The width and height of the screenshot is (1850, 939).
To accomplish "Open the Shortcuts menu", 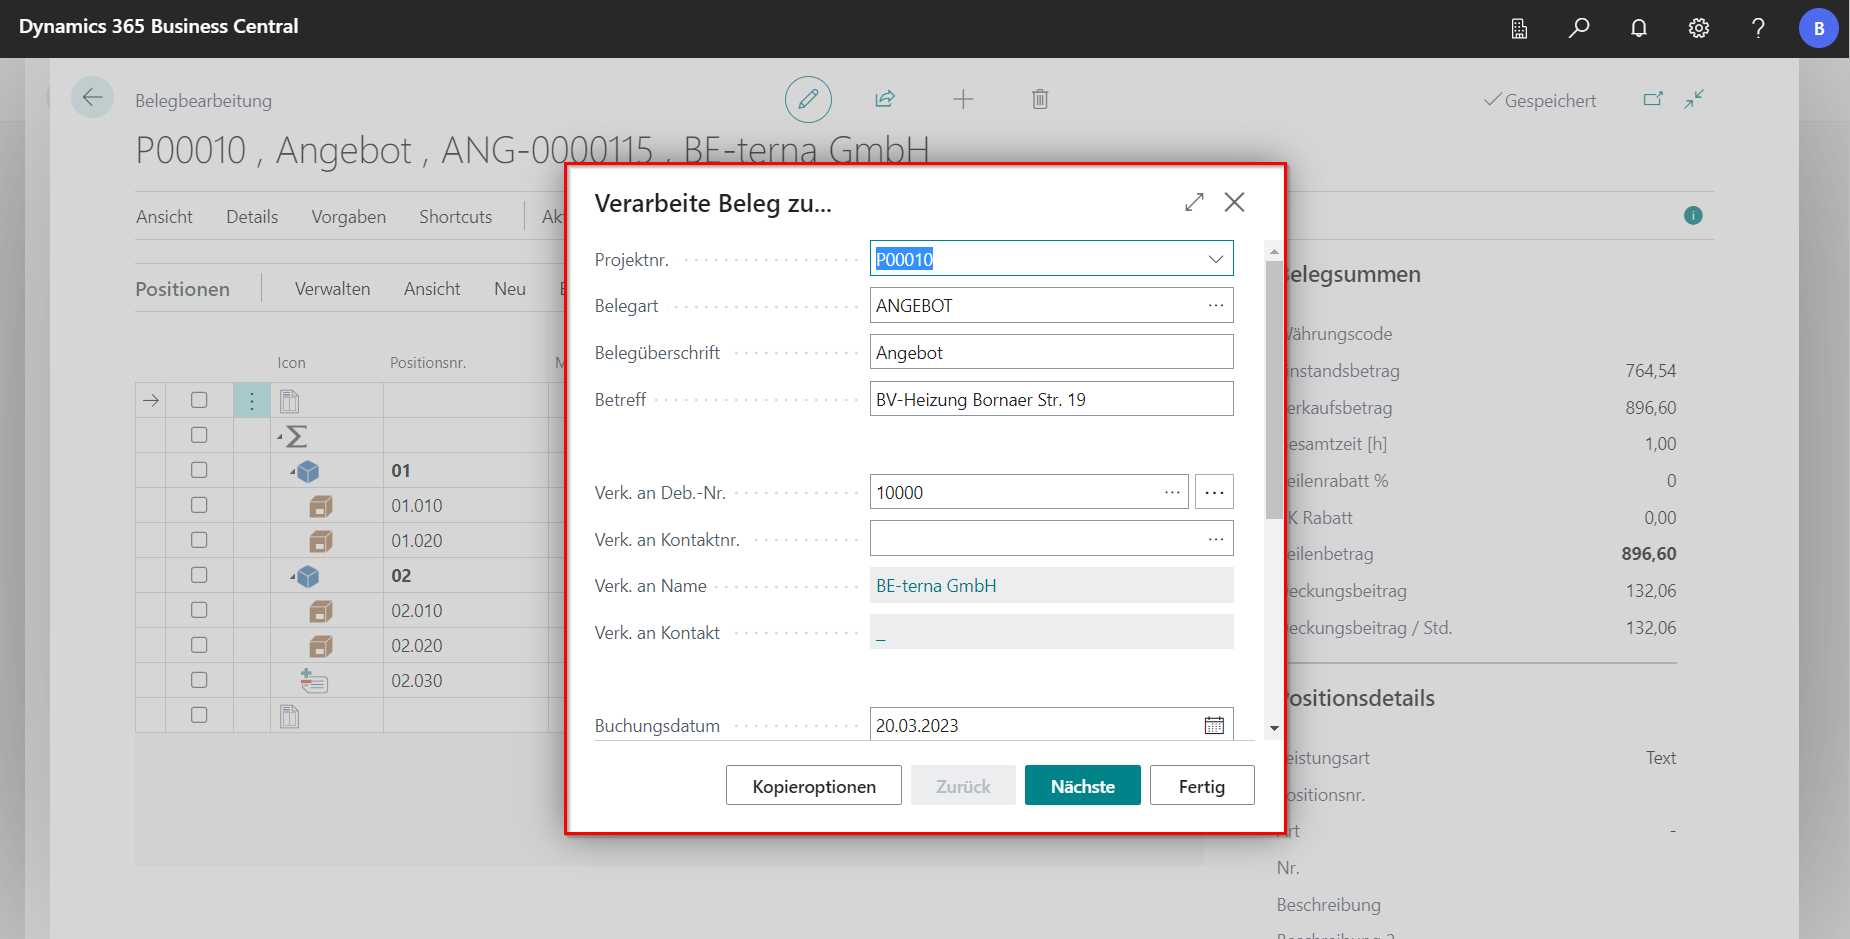I will pos(455,217).
